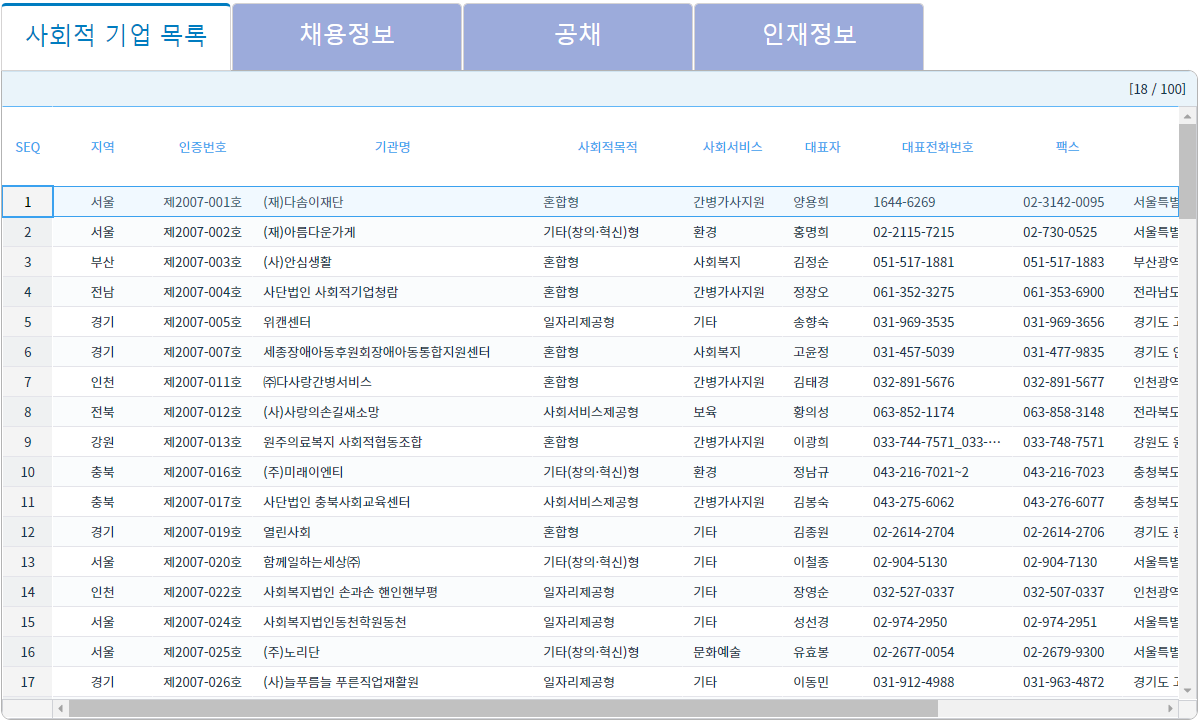1200x722 pixels.
Task: Select the (재)다솜이재단 cell
Action: pyautogui.click(x=393, y=202)
